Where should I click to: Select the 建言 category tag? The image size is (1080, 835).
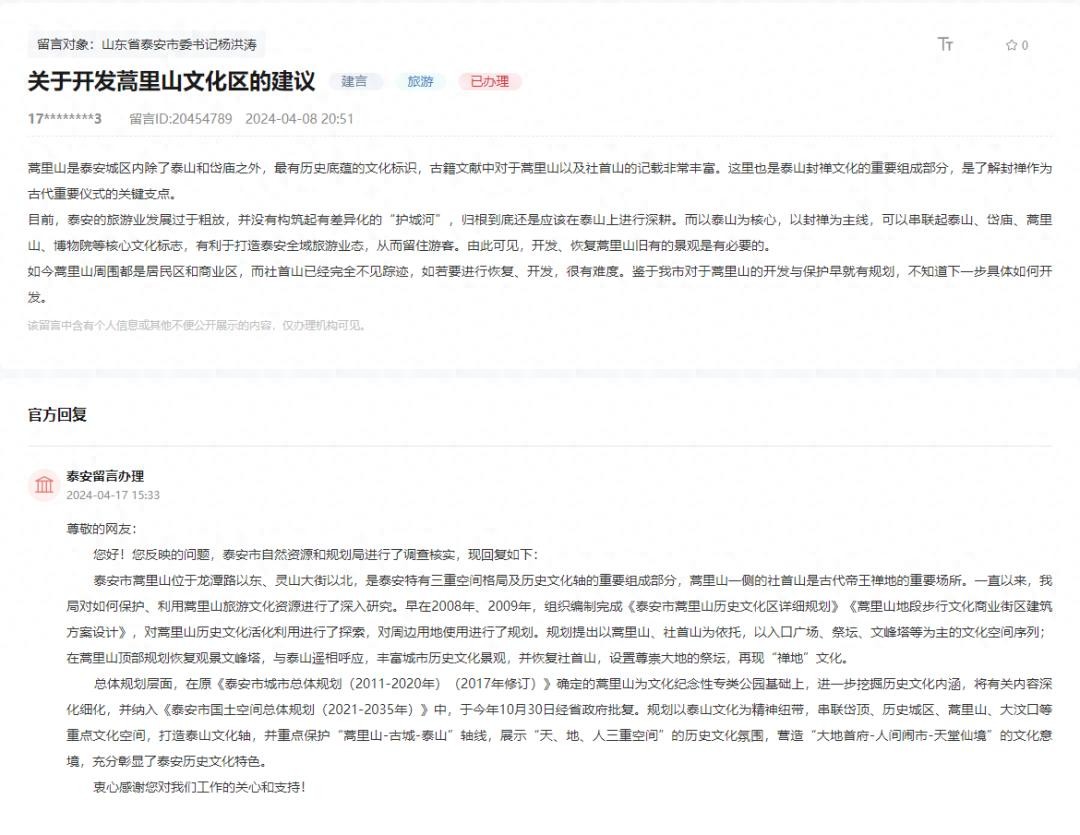pyautogui.click(x=354, y=82)
